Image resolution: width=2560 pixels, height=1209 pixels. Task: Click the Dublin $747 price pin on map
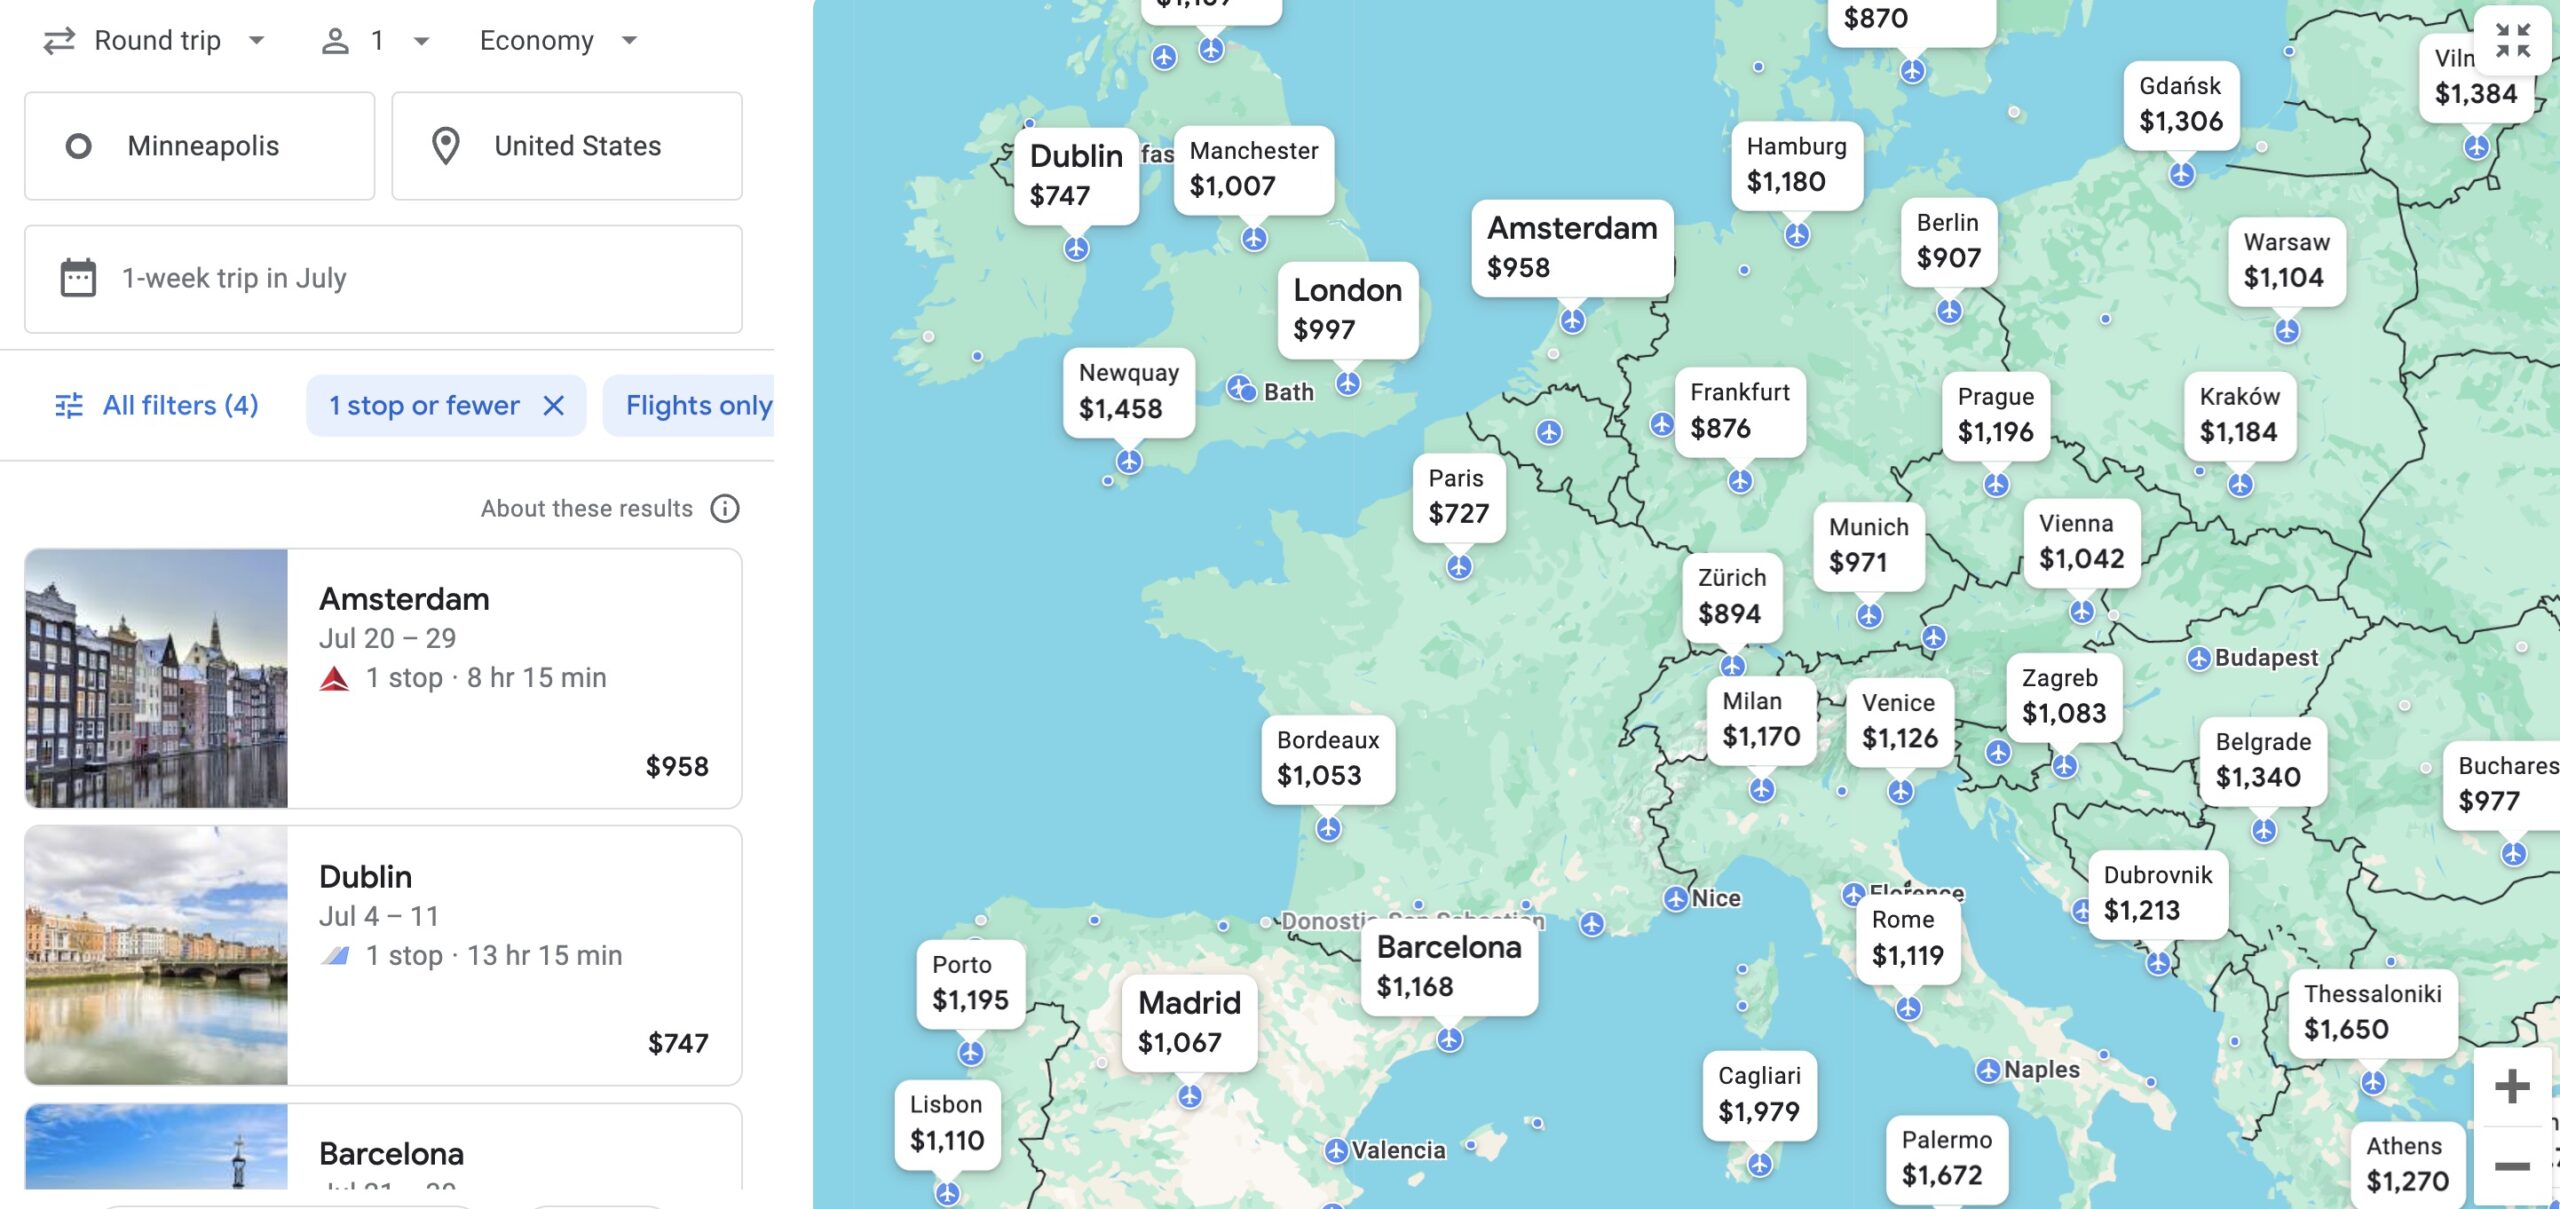coord(1077,175)
